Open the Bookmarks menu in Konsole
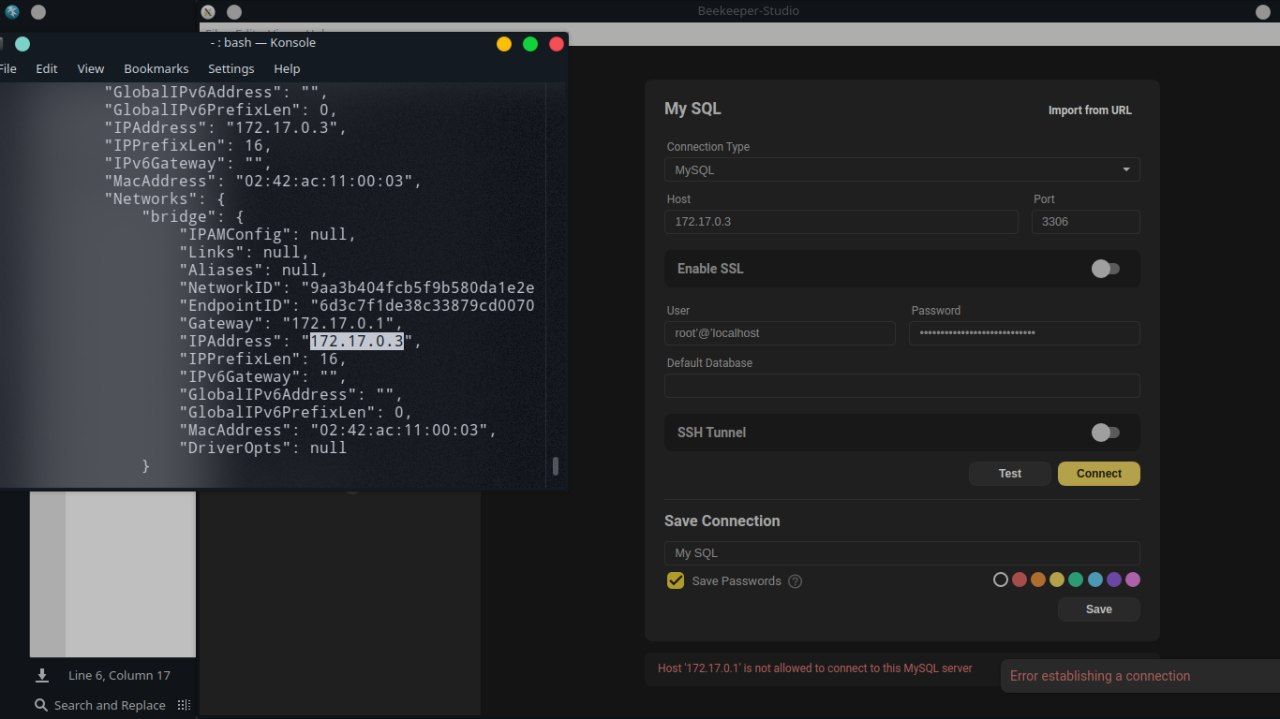 point(156,69)
